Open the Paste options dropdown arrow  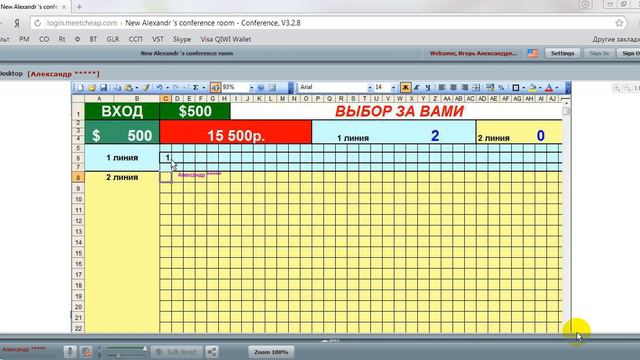136,87
